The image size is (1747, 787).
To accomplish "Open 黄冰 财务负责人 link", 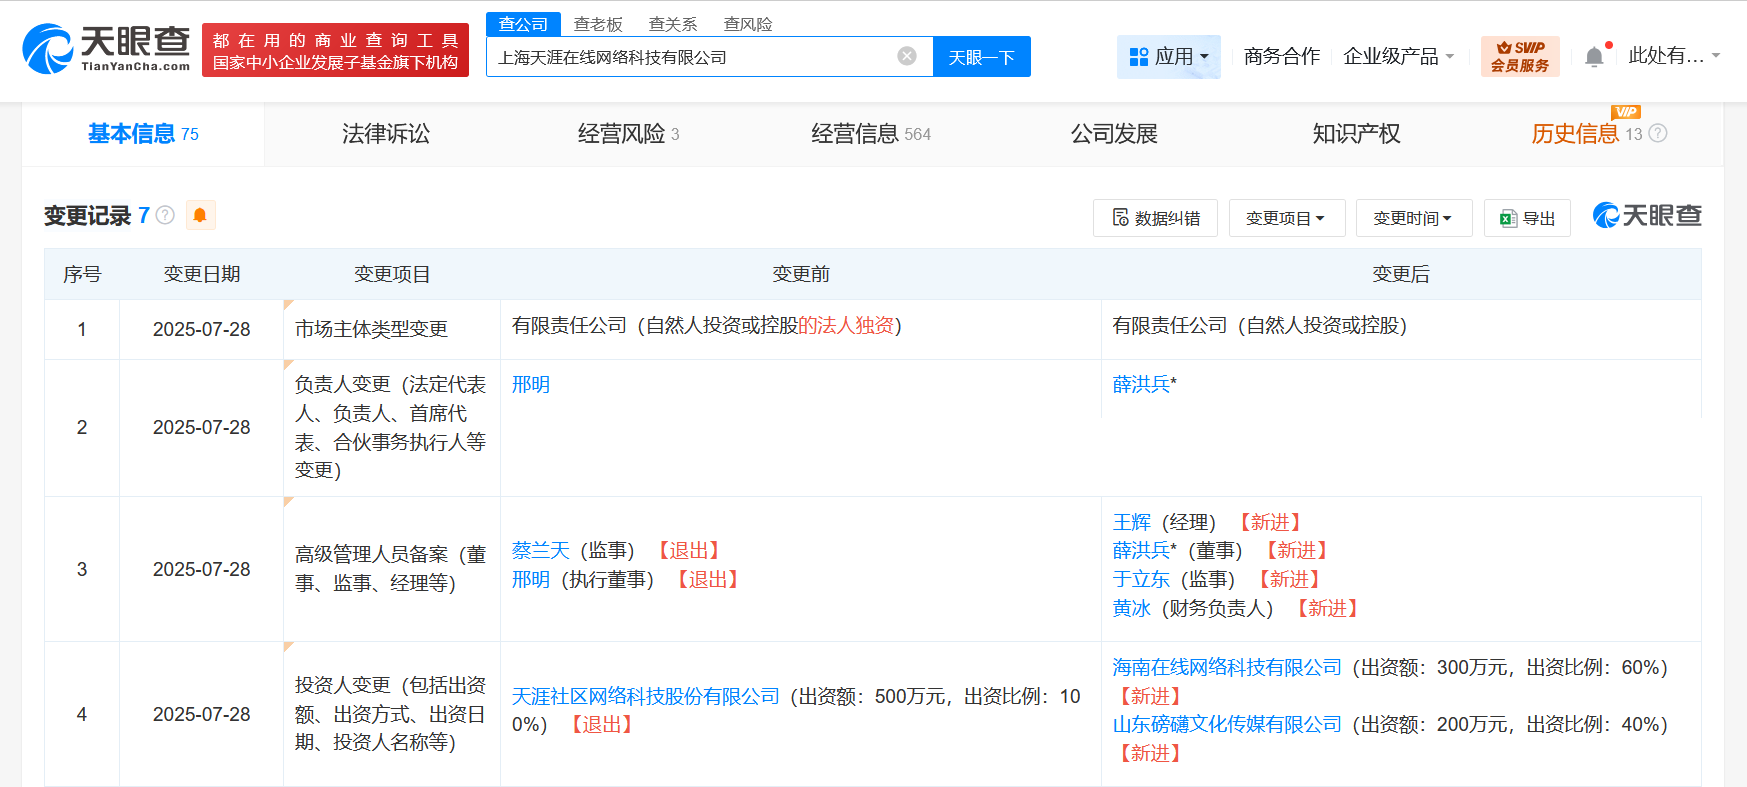I will click(x=1132, y=609).
